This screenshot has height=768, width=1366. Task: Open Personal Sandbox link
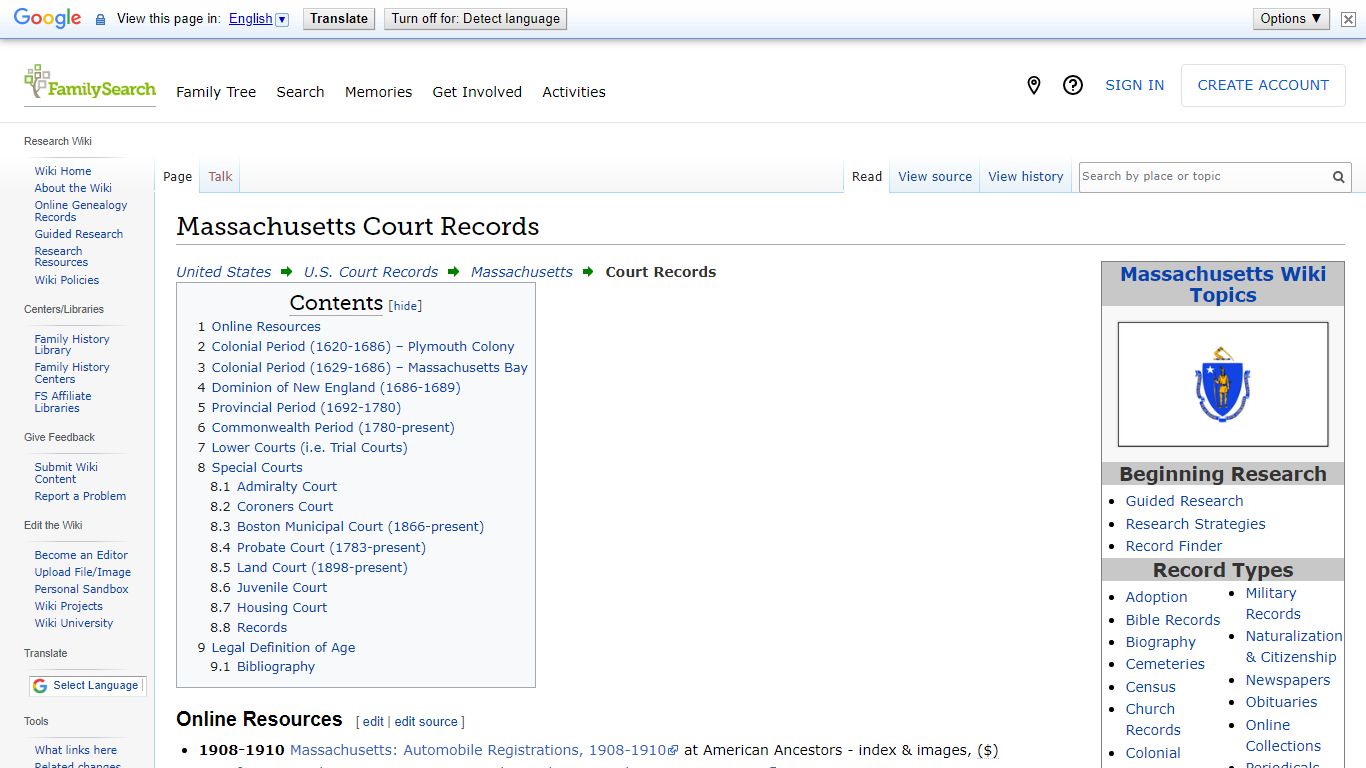pyautogui.click(x=82, y=589)
